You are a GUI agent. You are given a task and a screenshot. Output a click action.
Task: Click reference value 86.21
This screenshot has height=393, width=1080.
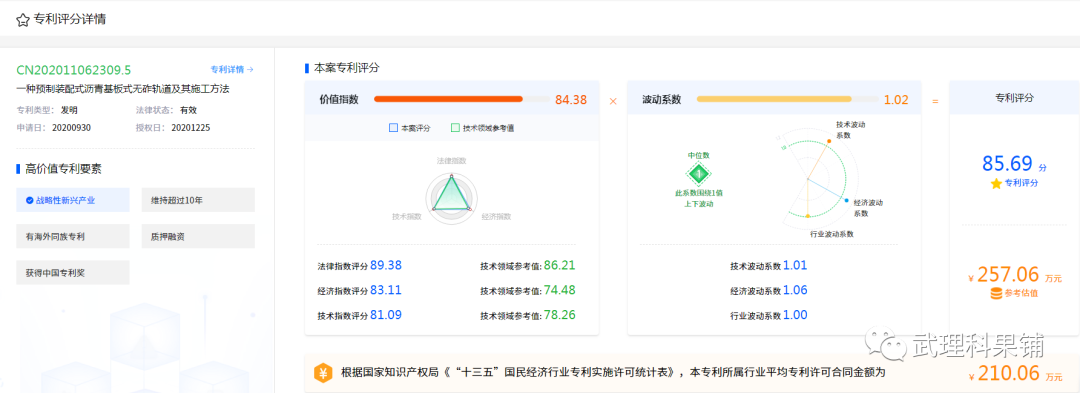coord(559,266)
